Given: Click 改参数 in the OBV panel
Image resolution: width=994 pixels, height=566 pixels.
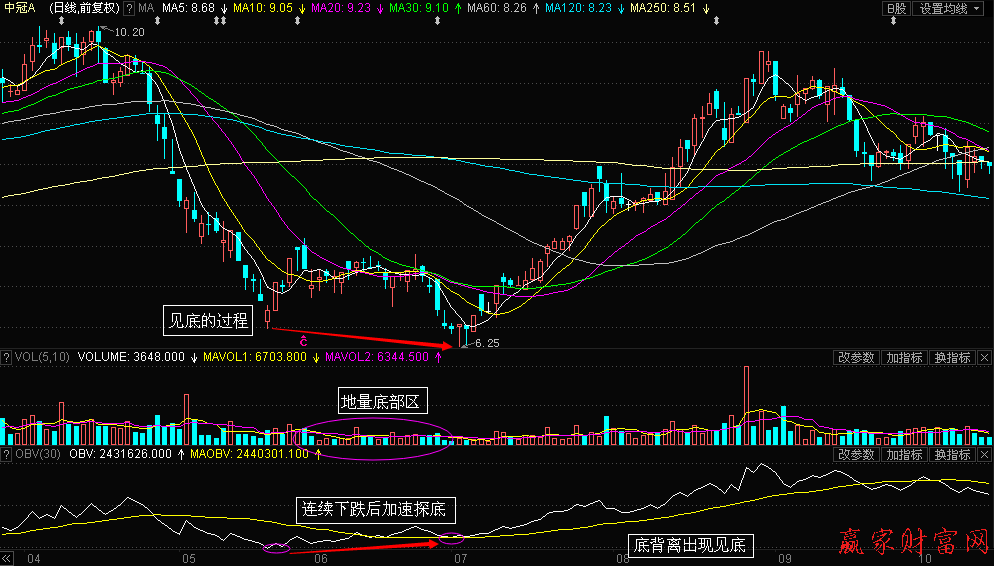Looking at the screenshot, I should pos(856,456).
